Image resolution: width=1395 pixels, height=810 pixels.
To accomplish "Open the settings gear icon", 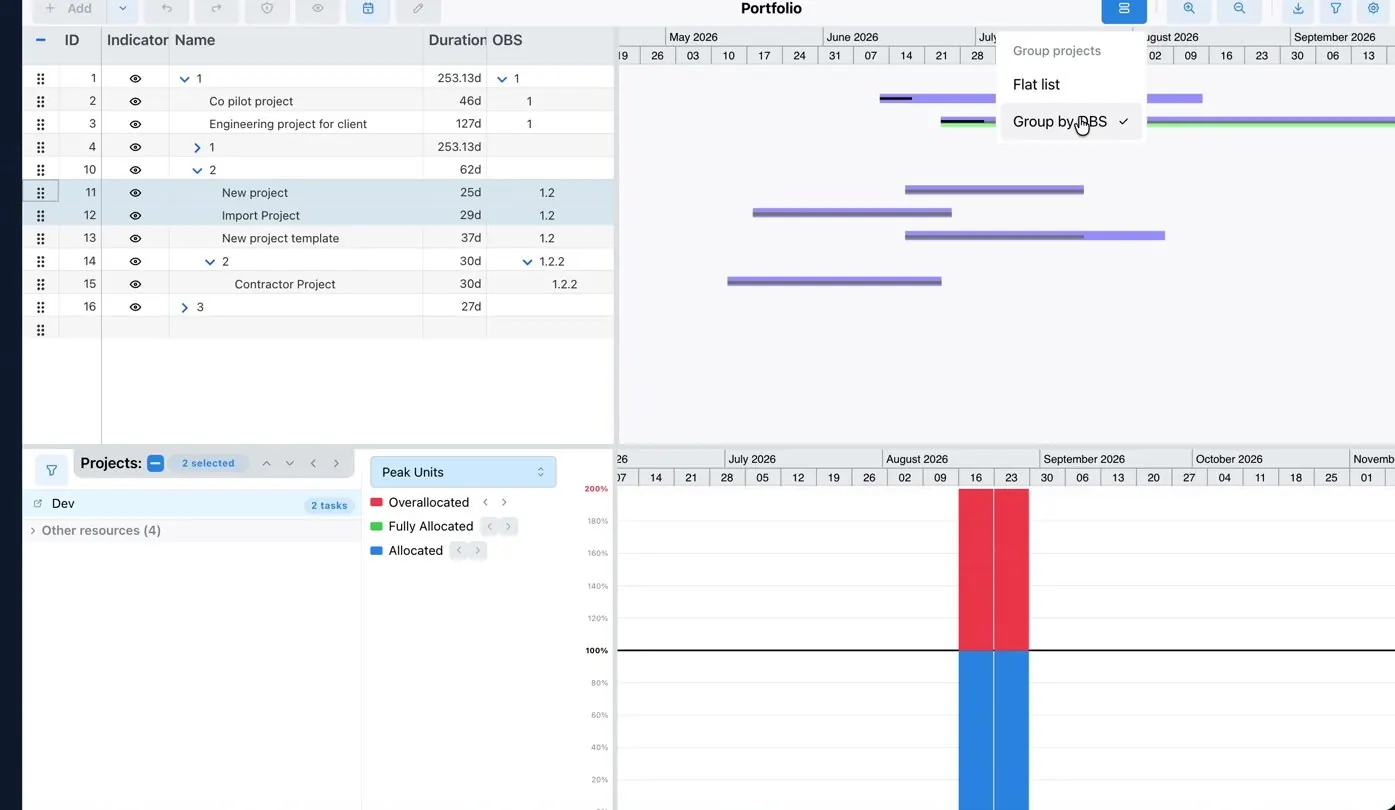I will (x=1374, y=9).
